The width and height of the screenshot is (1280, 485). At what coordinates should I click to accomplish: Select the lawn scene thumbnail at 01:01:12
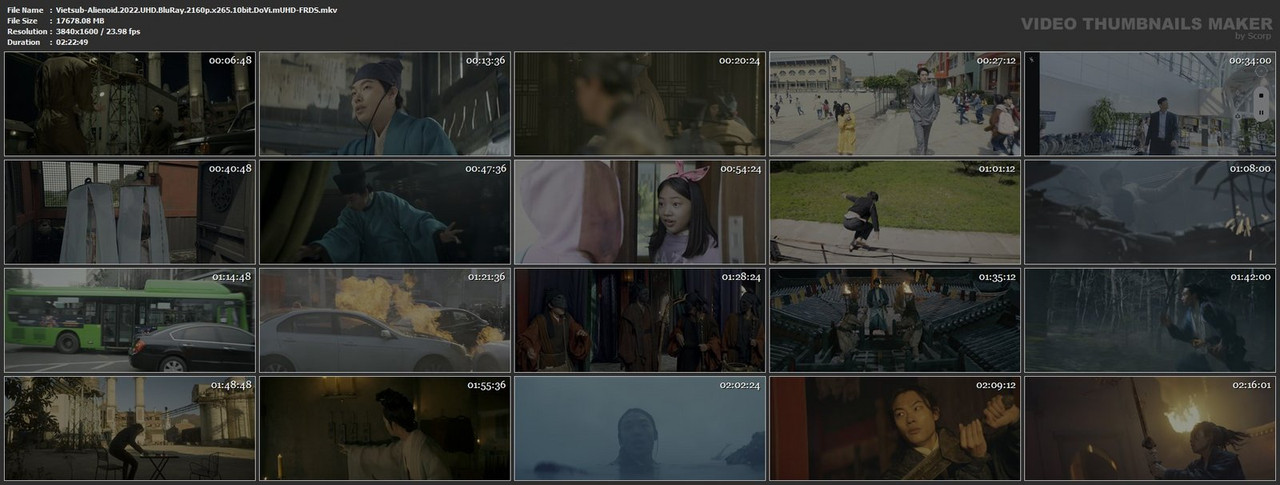pos(895,212)
